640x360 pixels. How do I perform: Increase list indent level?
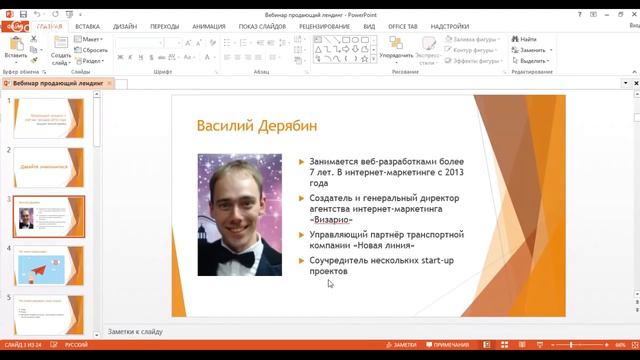pyautogui.click(x=271, y=43)
